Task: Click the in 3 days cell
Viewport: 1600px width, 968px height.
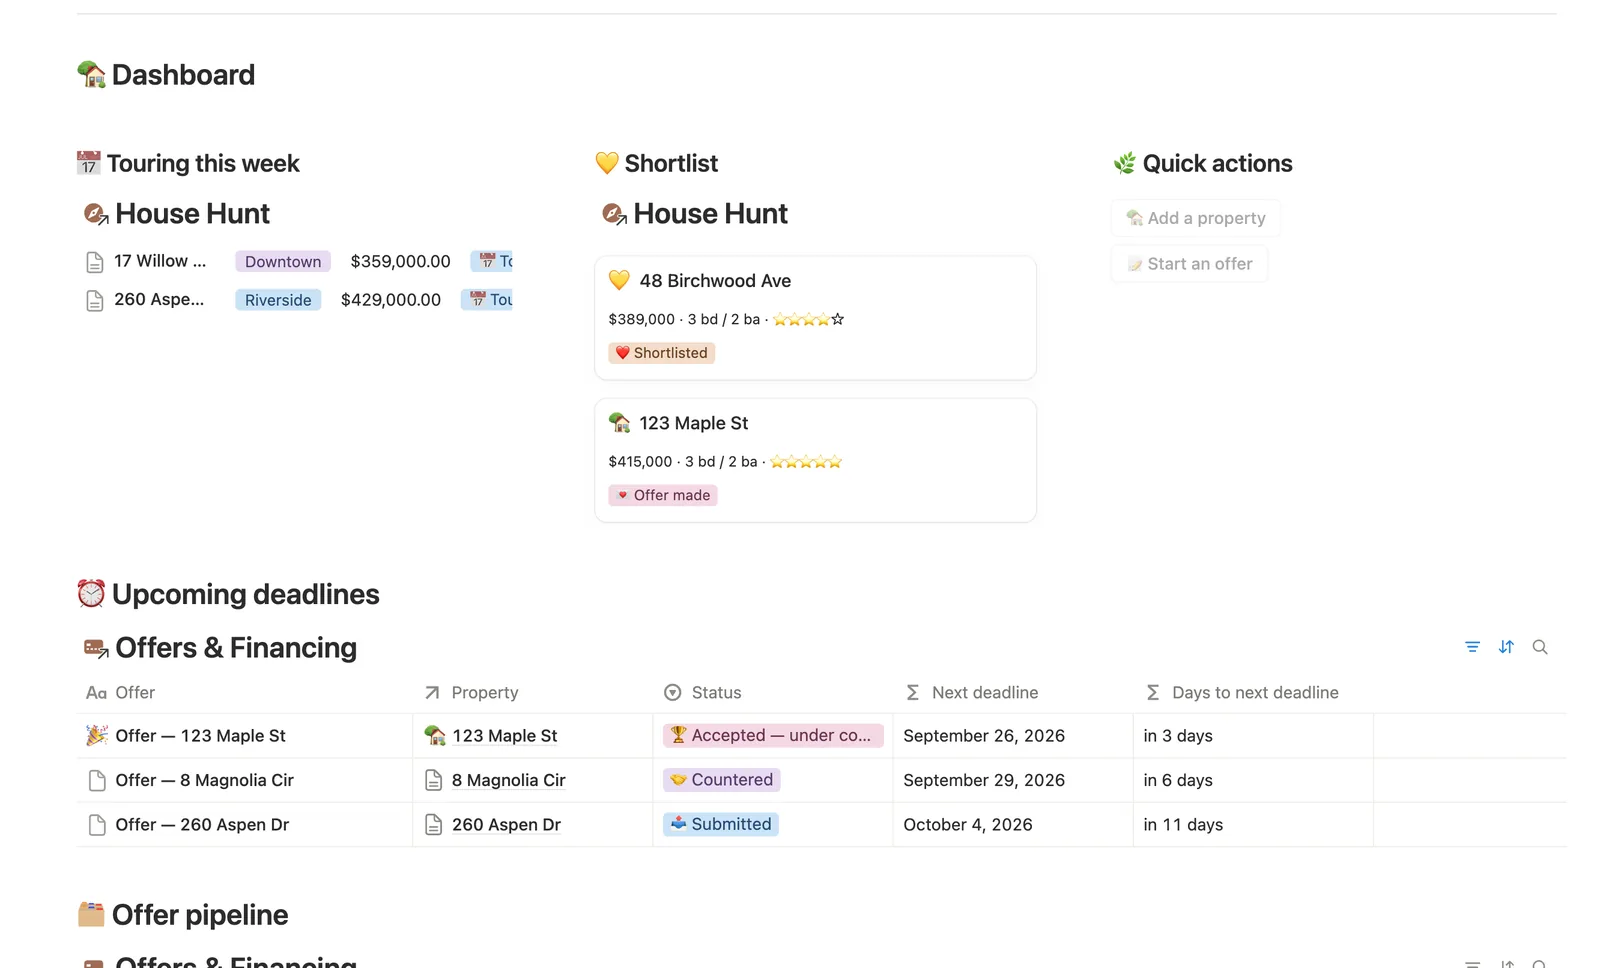Action: tap(1253, 736)
